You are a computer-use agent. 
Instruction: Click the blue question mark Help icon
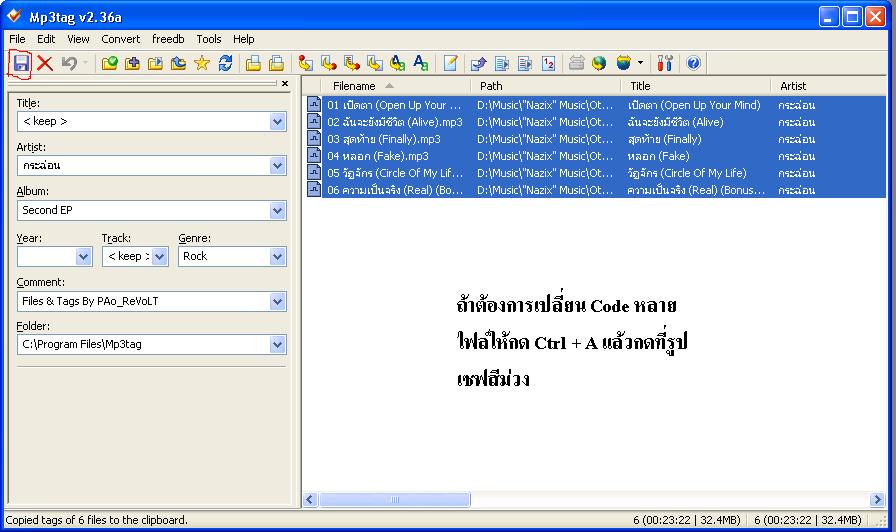[x=693, y=63]
